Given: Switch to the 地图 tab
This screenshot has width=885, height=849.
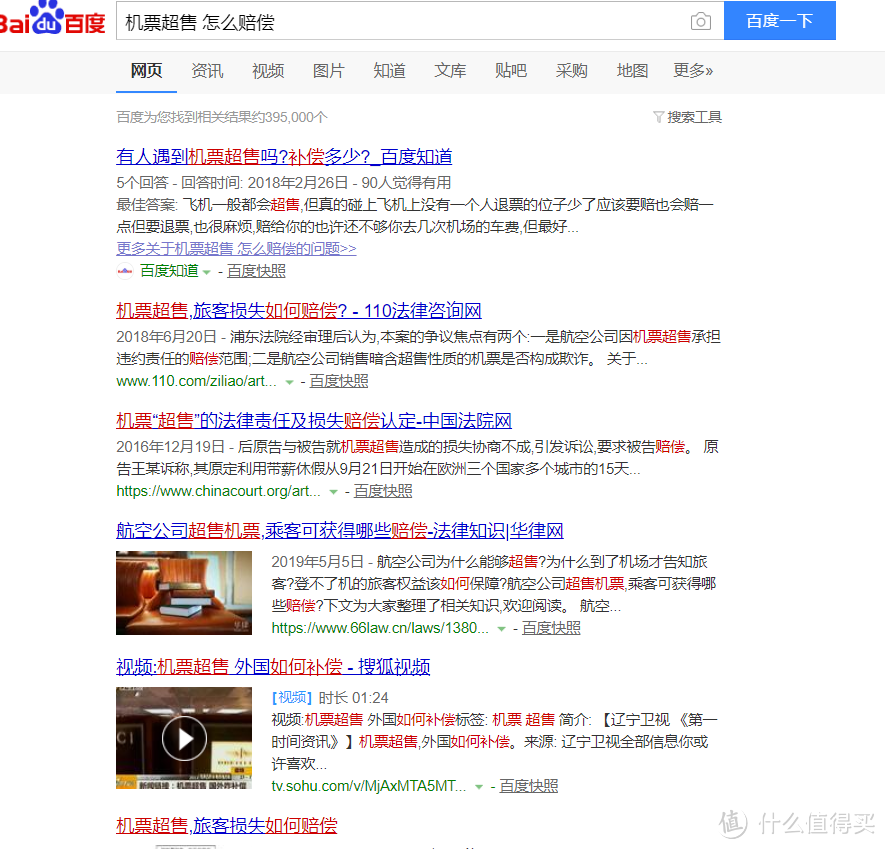Looking at the screenshot, I should coord(632,71).
